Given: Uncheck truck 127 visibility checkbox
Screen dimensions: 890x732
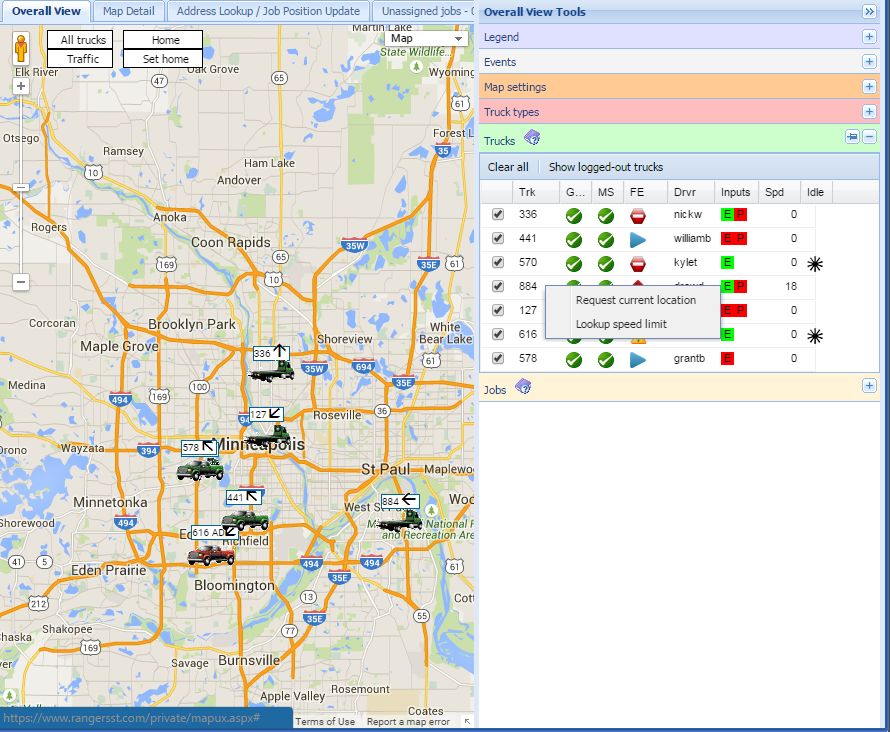Looking at the screenshot, I should [497, 310].
